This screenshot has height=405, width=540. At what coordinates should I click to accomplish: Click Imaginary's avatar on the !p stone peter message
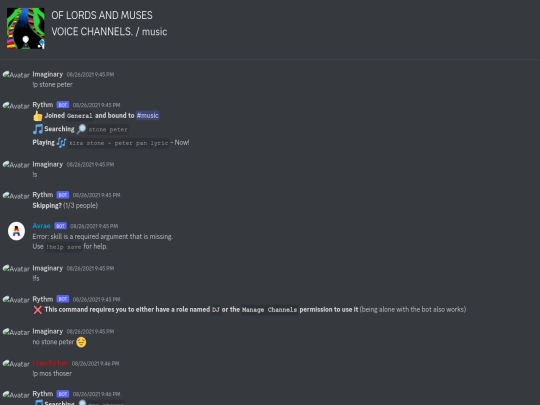16,75
